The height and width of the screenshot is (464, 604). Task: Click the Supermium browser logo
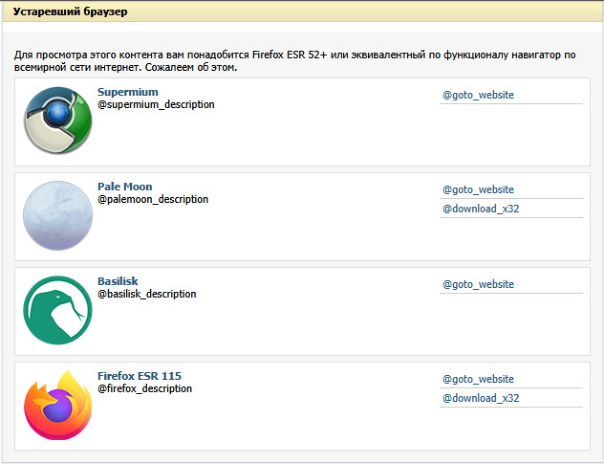point(58,120)
